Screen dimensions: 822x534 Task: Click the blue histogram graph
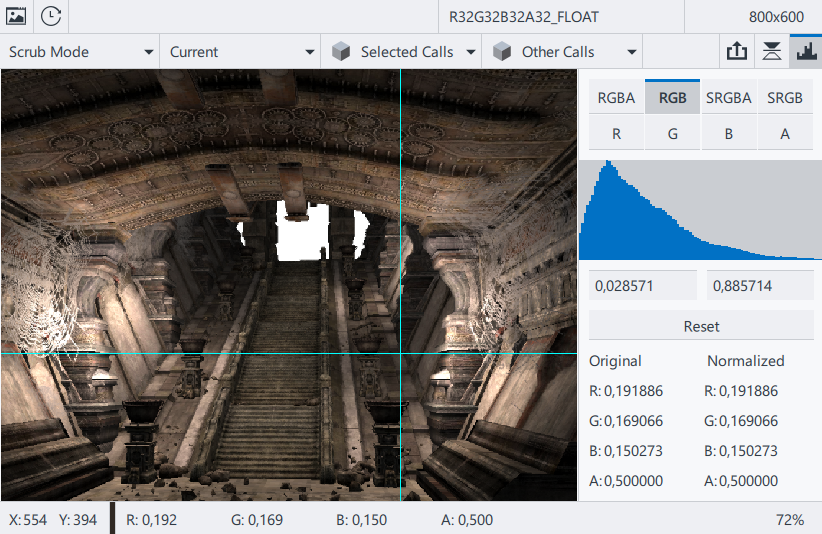pos(700,210)
